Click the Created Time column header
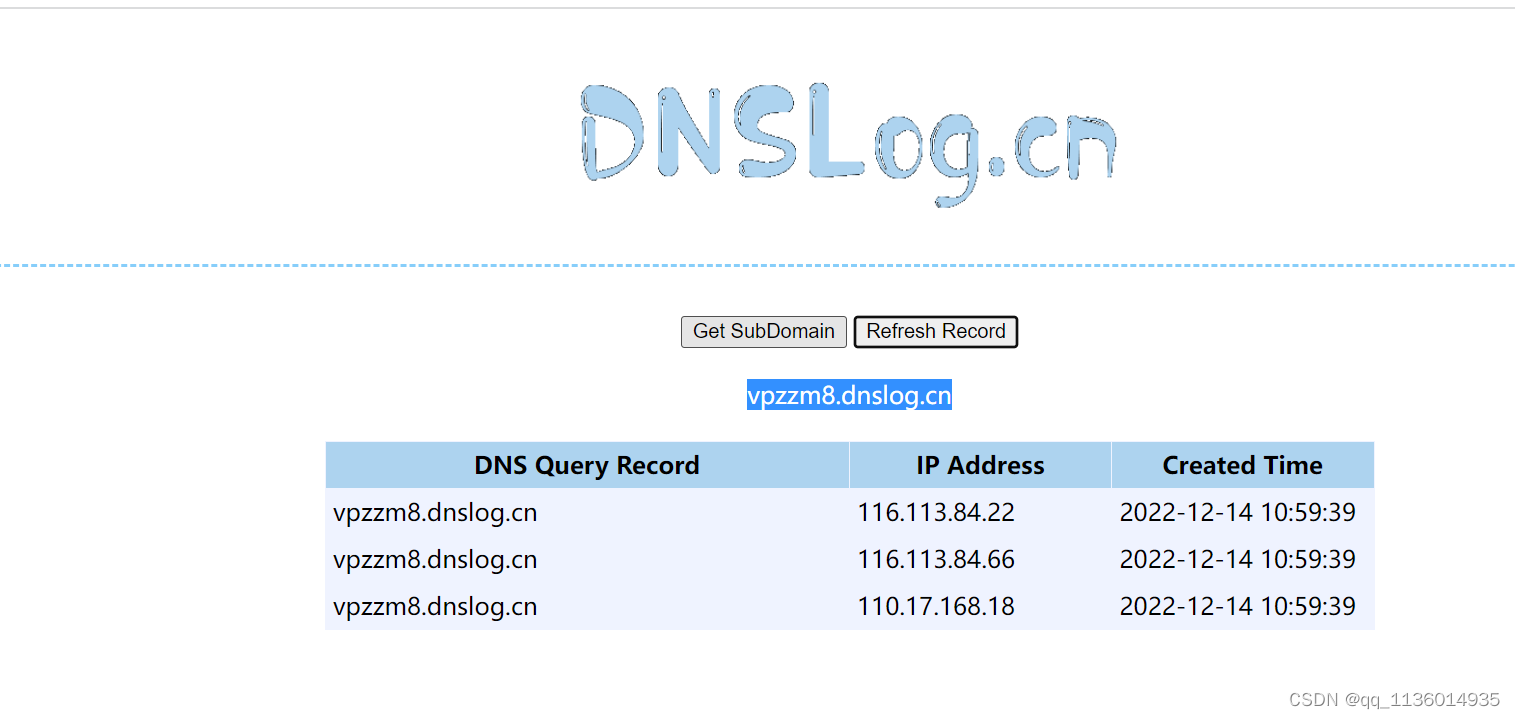 point(1243,465)
